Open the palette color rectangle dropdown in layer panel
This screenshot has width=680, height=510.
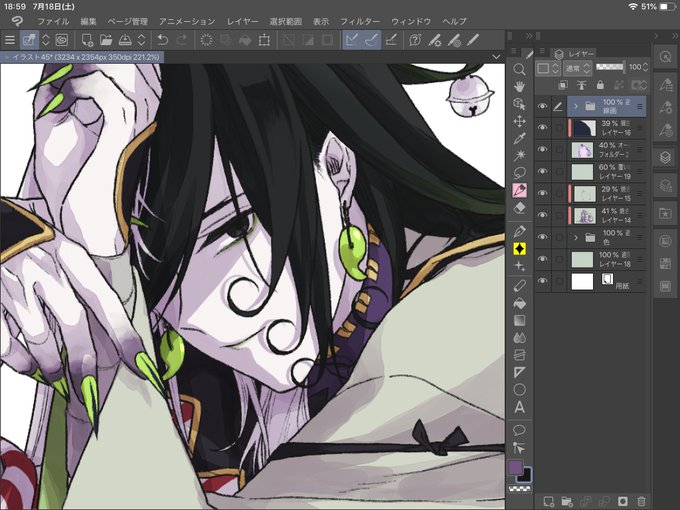(x=548, y=68)
